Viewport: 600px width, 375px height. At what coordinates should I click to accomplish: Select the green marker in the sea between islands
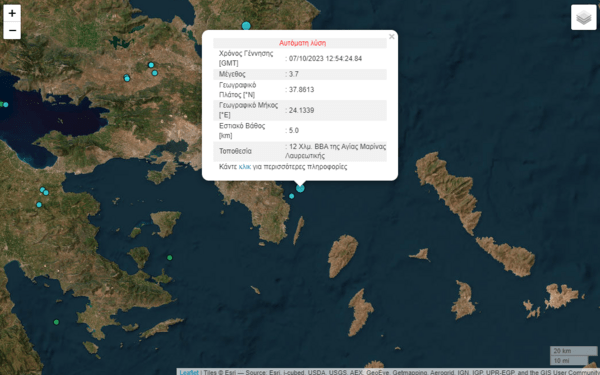170,258
